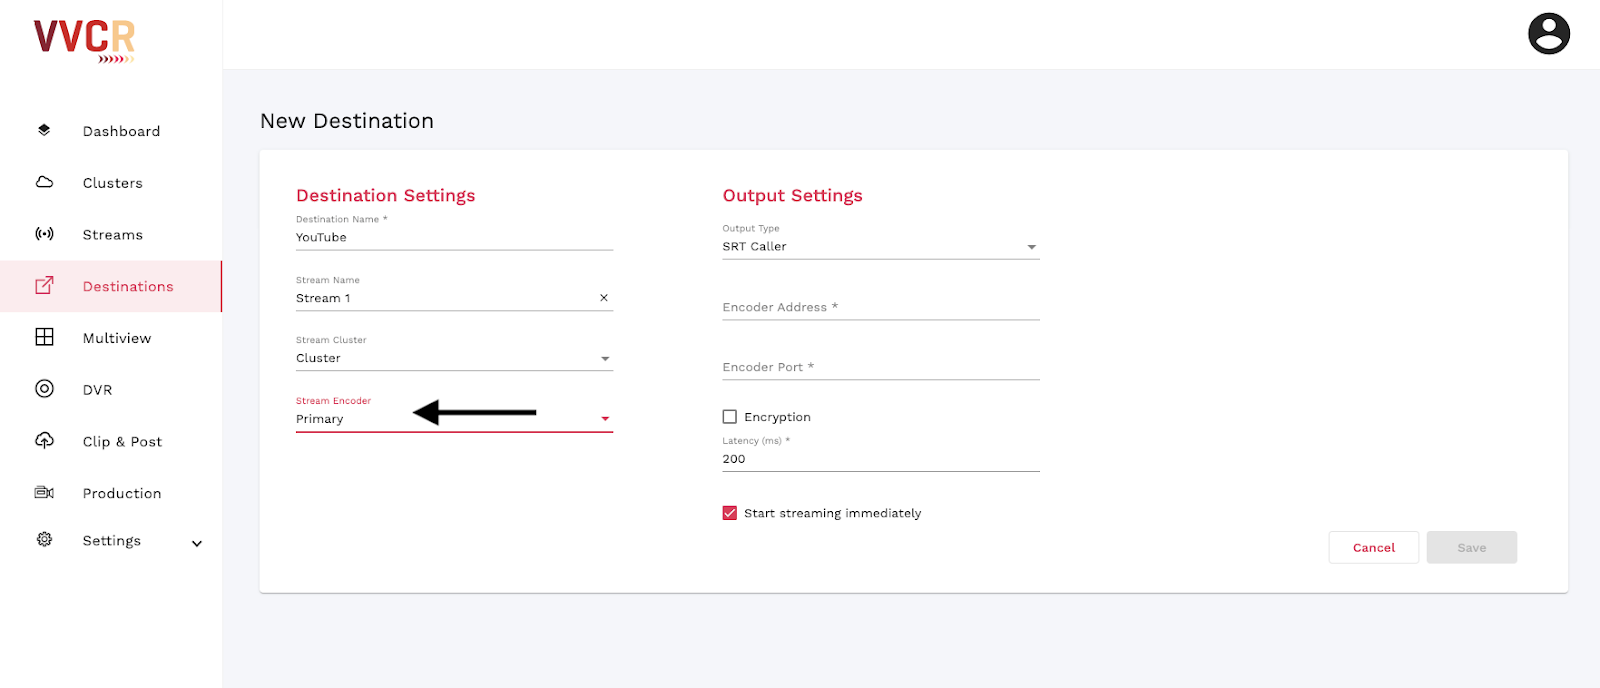Open the Output Type dropdown
1600x688 pixels.
pos(1031,247)
